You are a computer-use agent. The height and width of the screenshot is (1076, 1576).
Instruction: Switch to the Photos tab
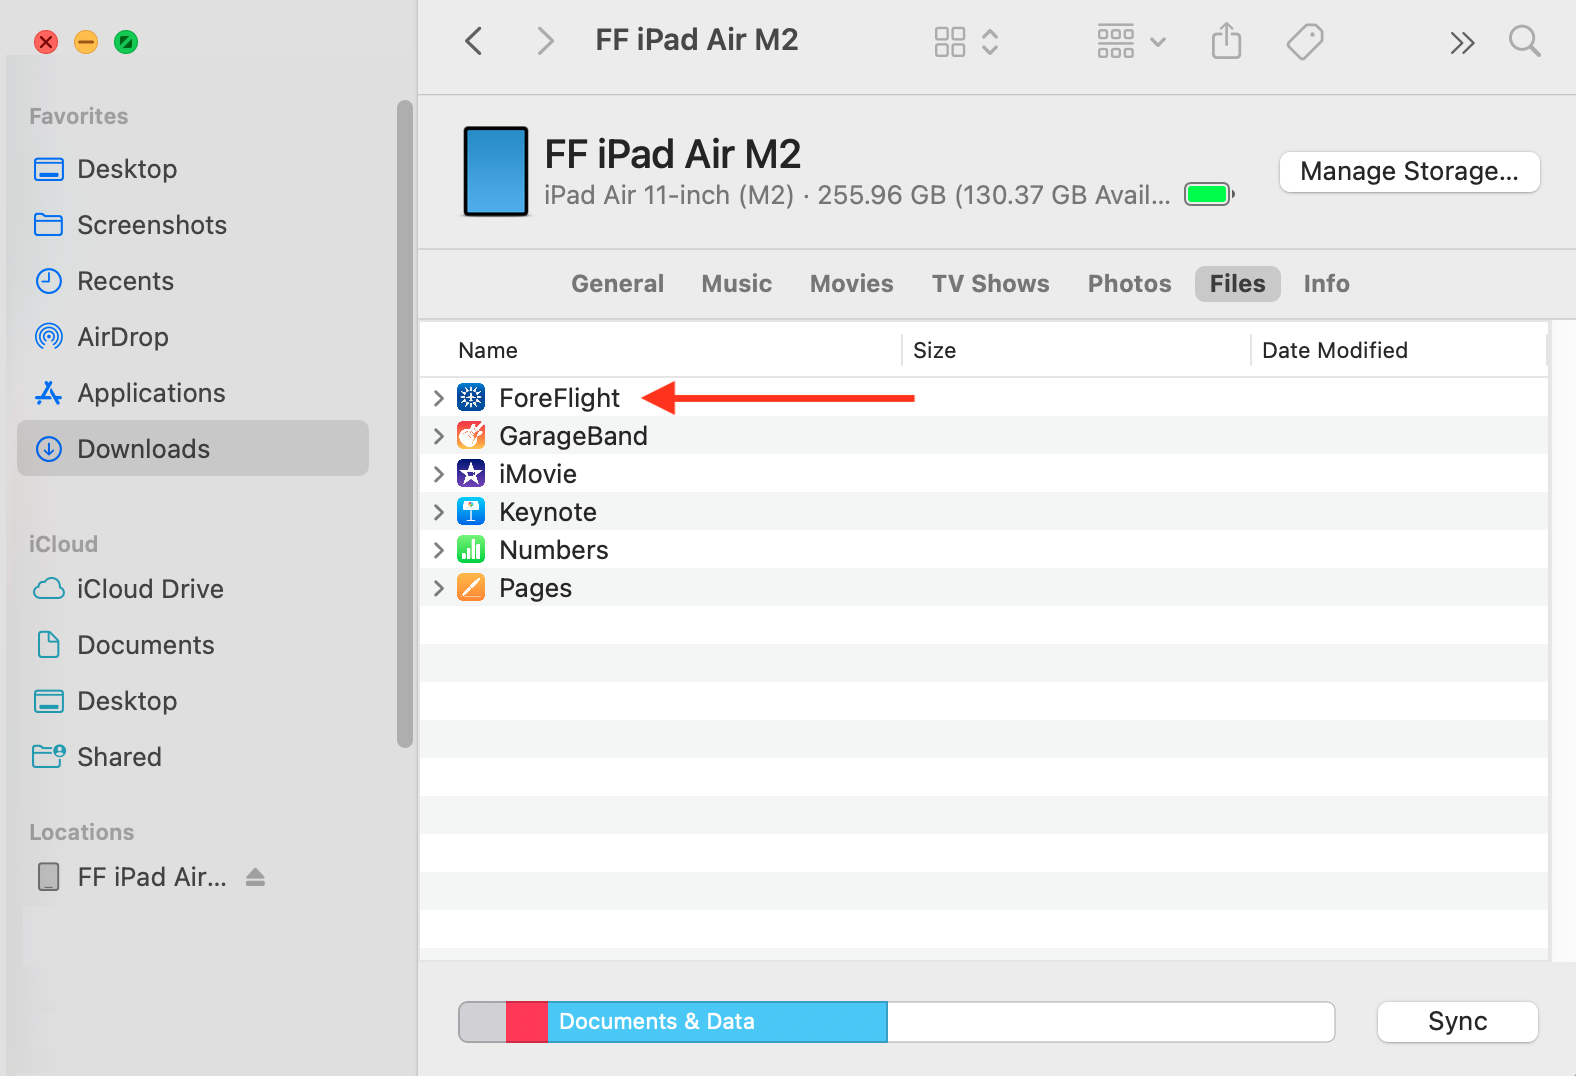coord(1129,284)
